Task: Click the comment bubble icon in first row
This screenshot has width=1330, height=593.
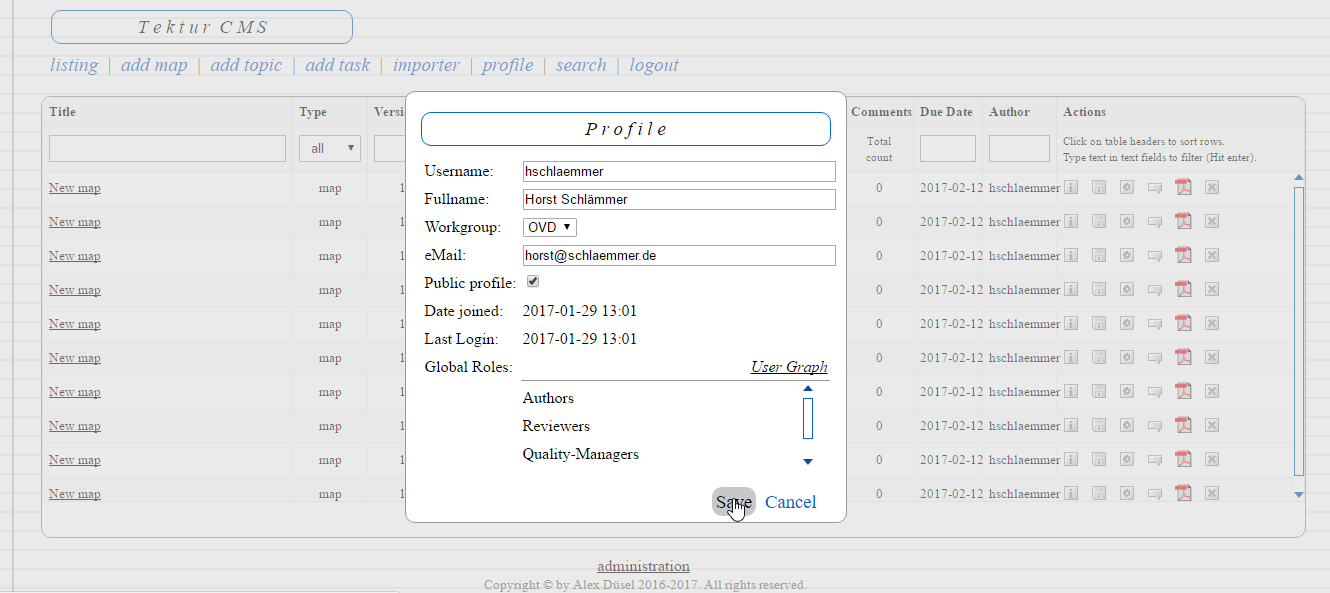Action: (1155, 187)
